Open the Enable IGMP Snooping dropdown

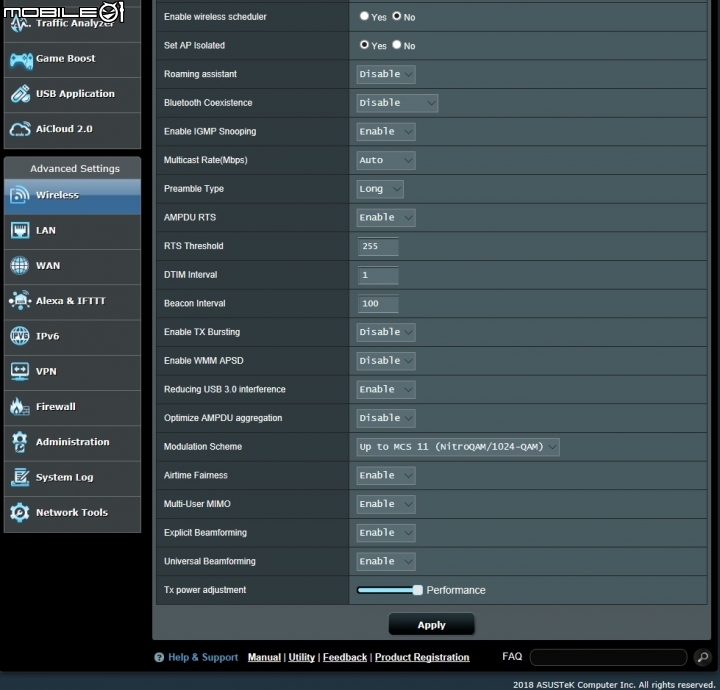pyautogui.click(x=386, y=132)
